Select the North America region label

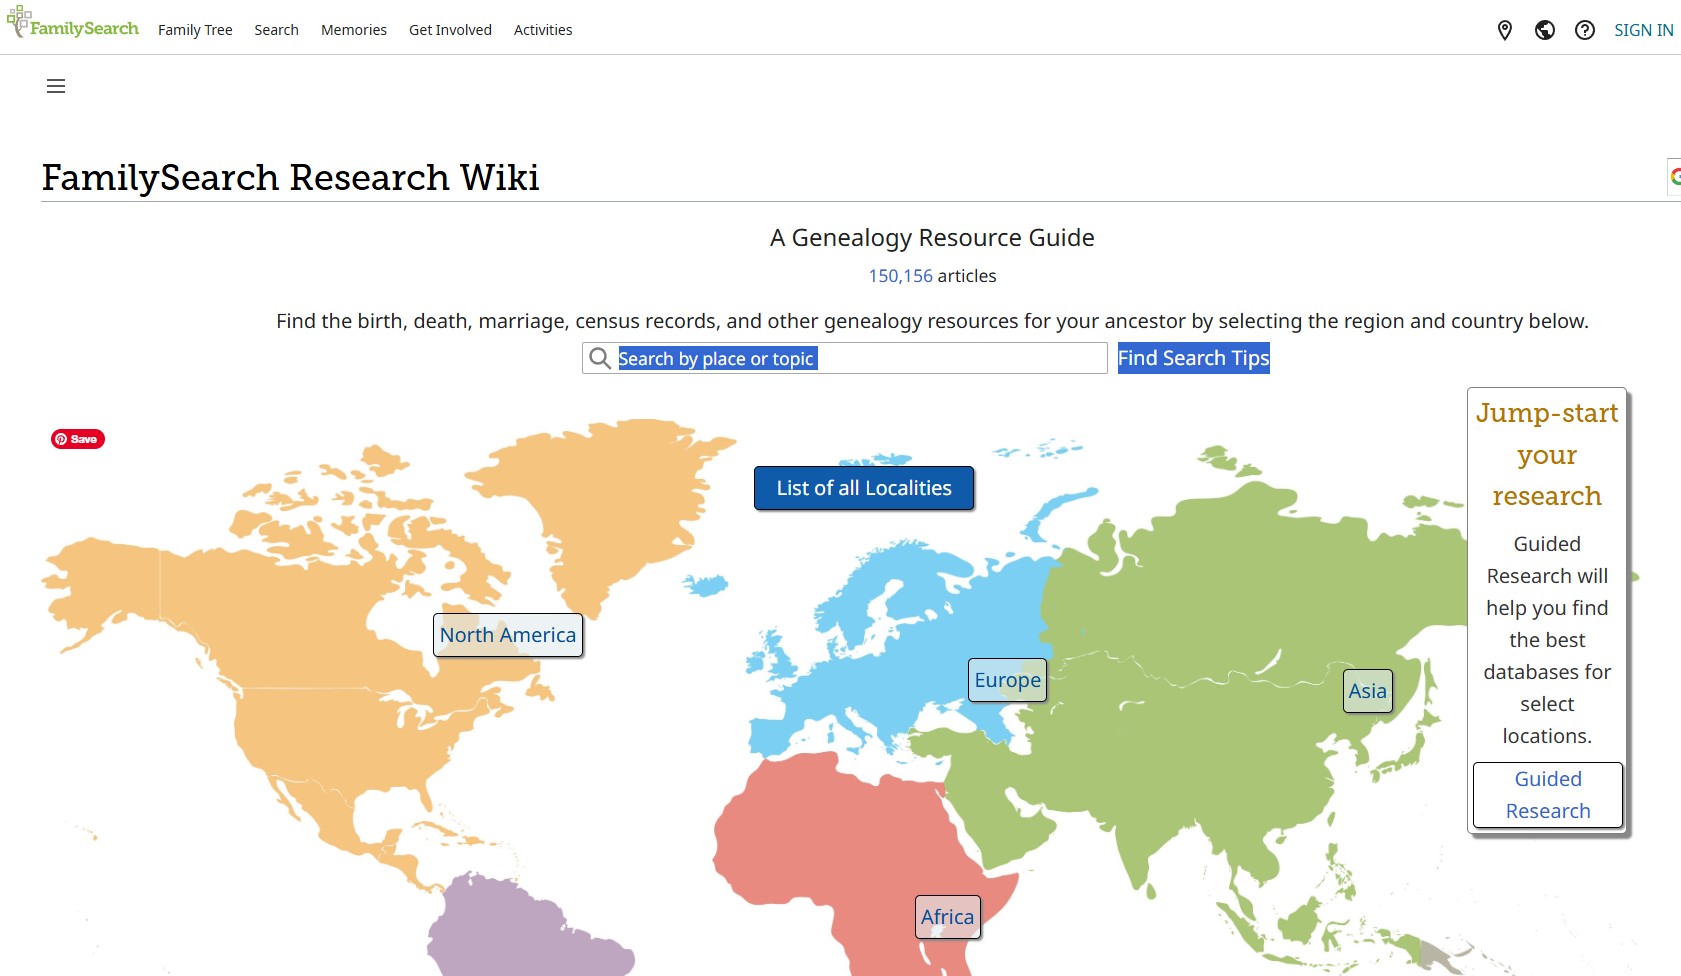[508, 635]
